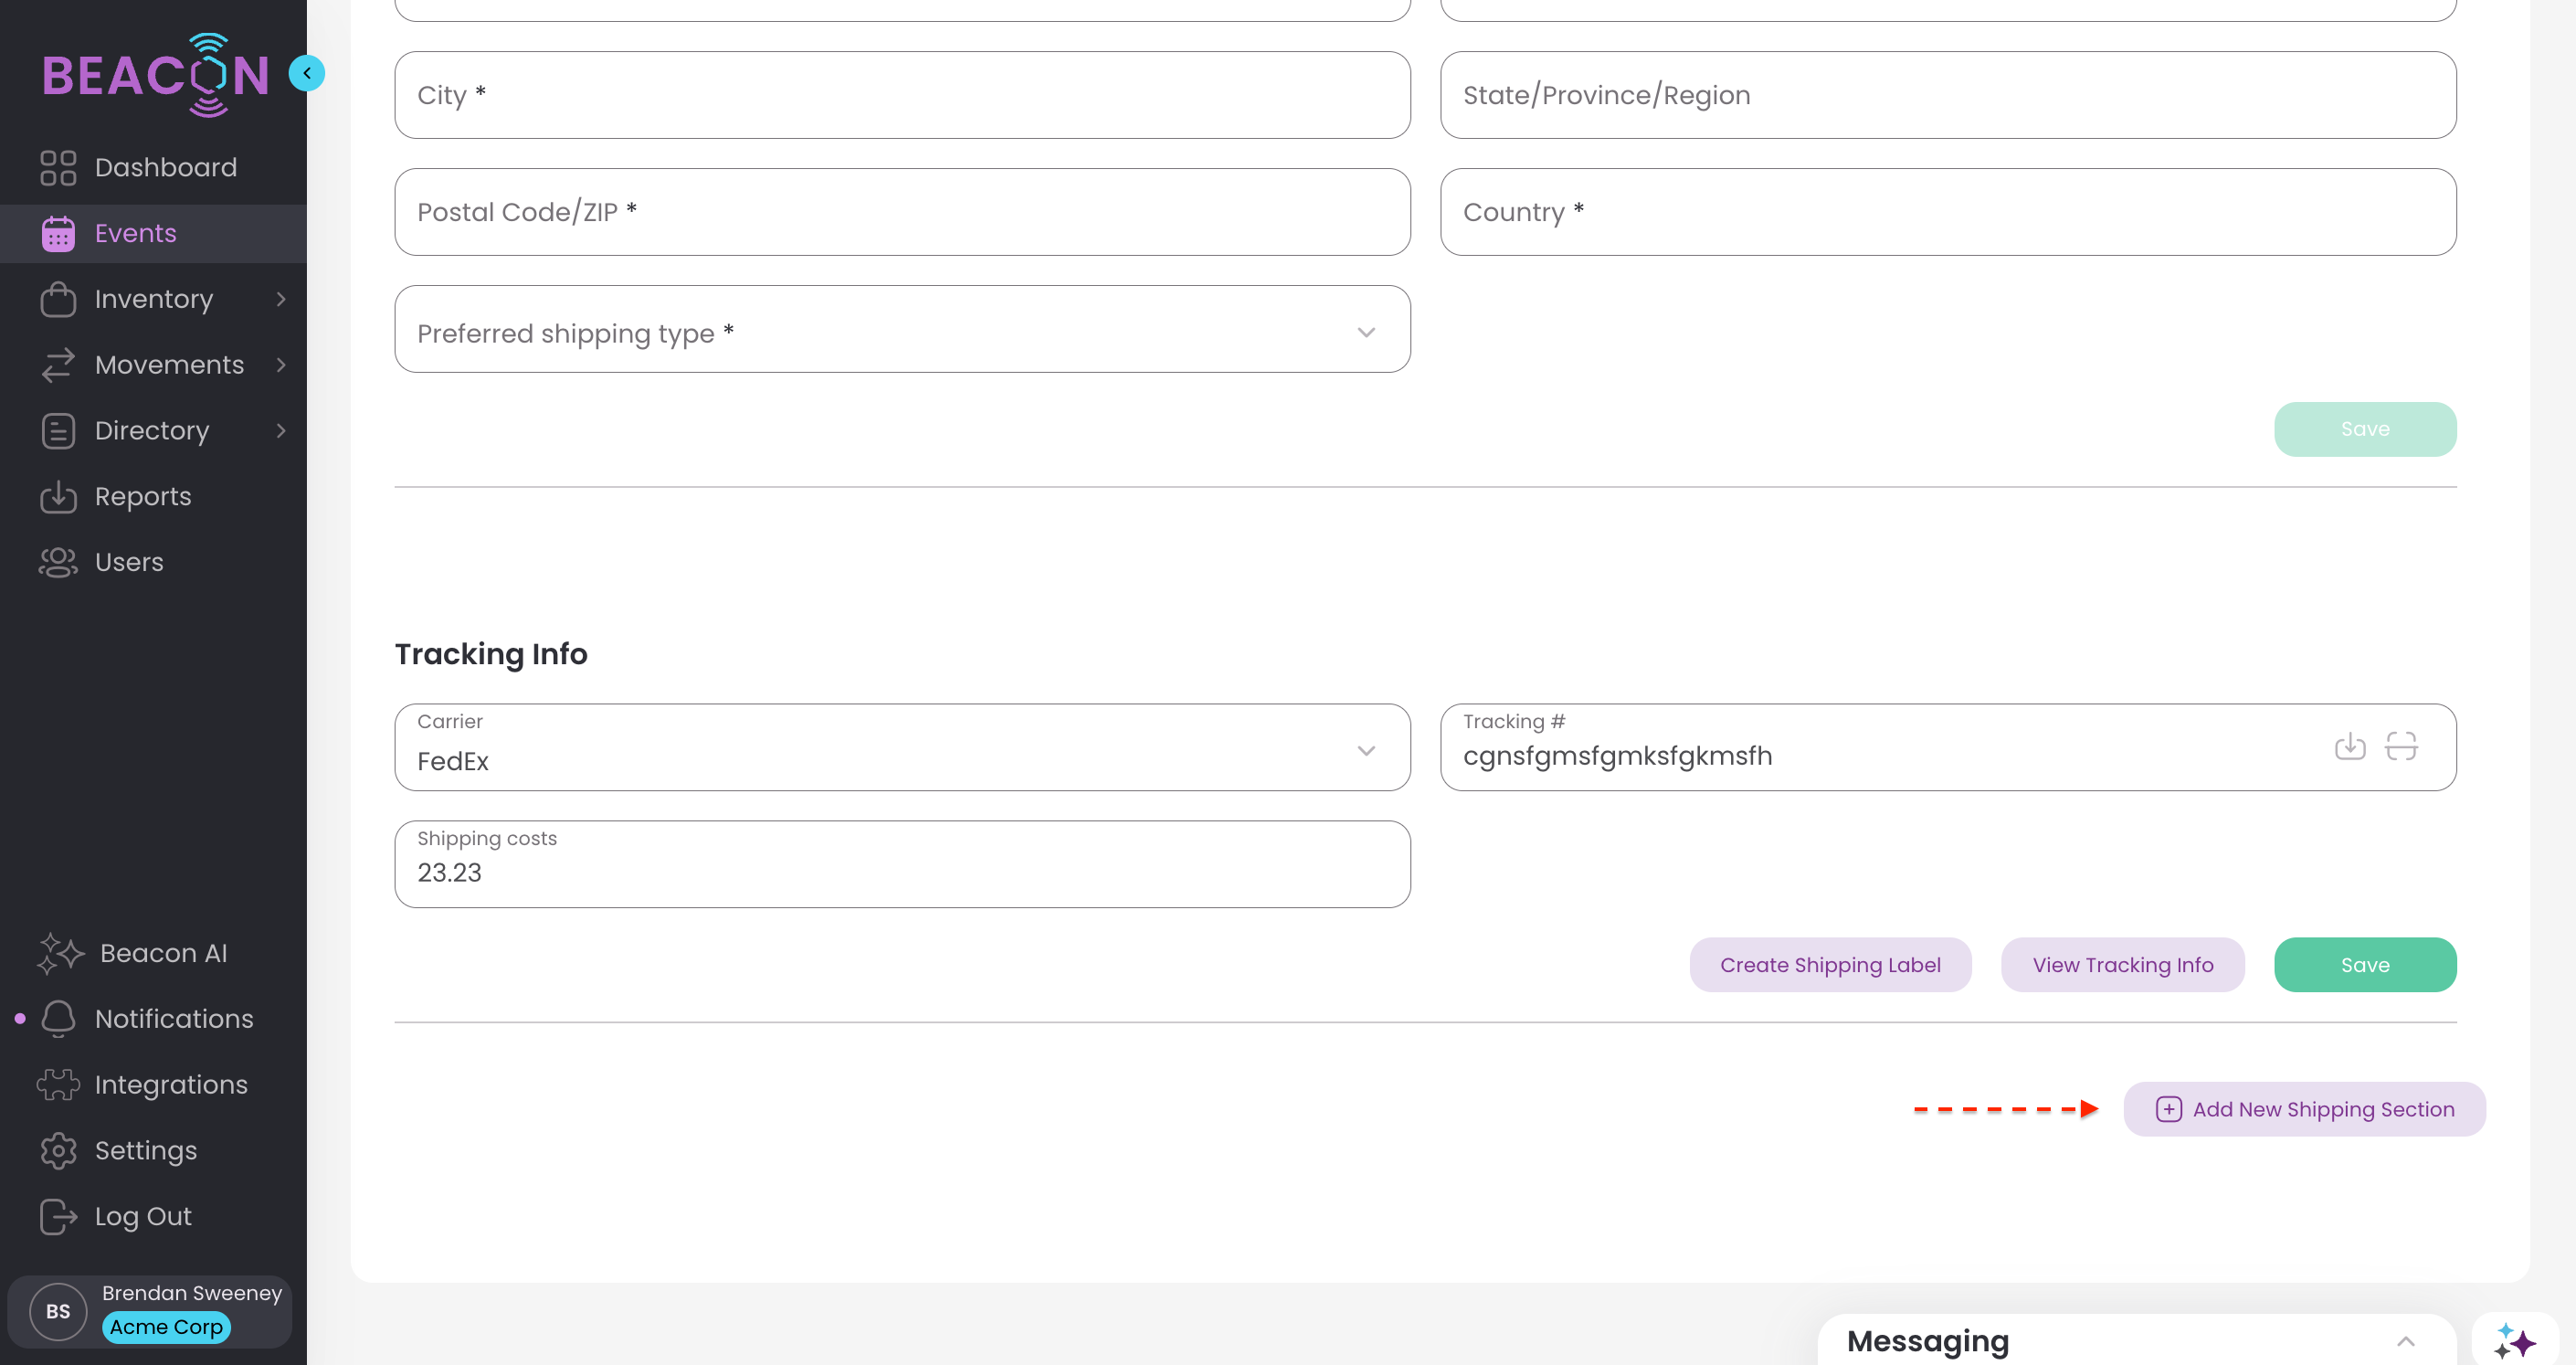Expand the Messaging panel chevron

point(2406,1341)
